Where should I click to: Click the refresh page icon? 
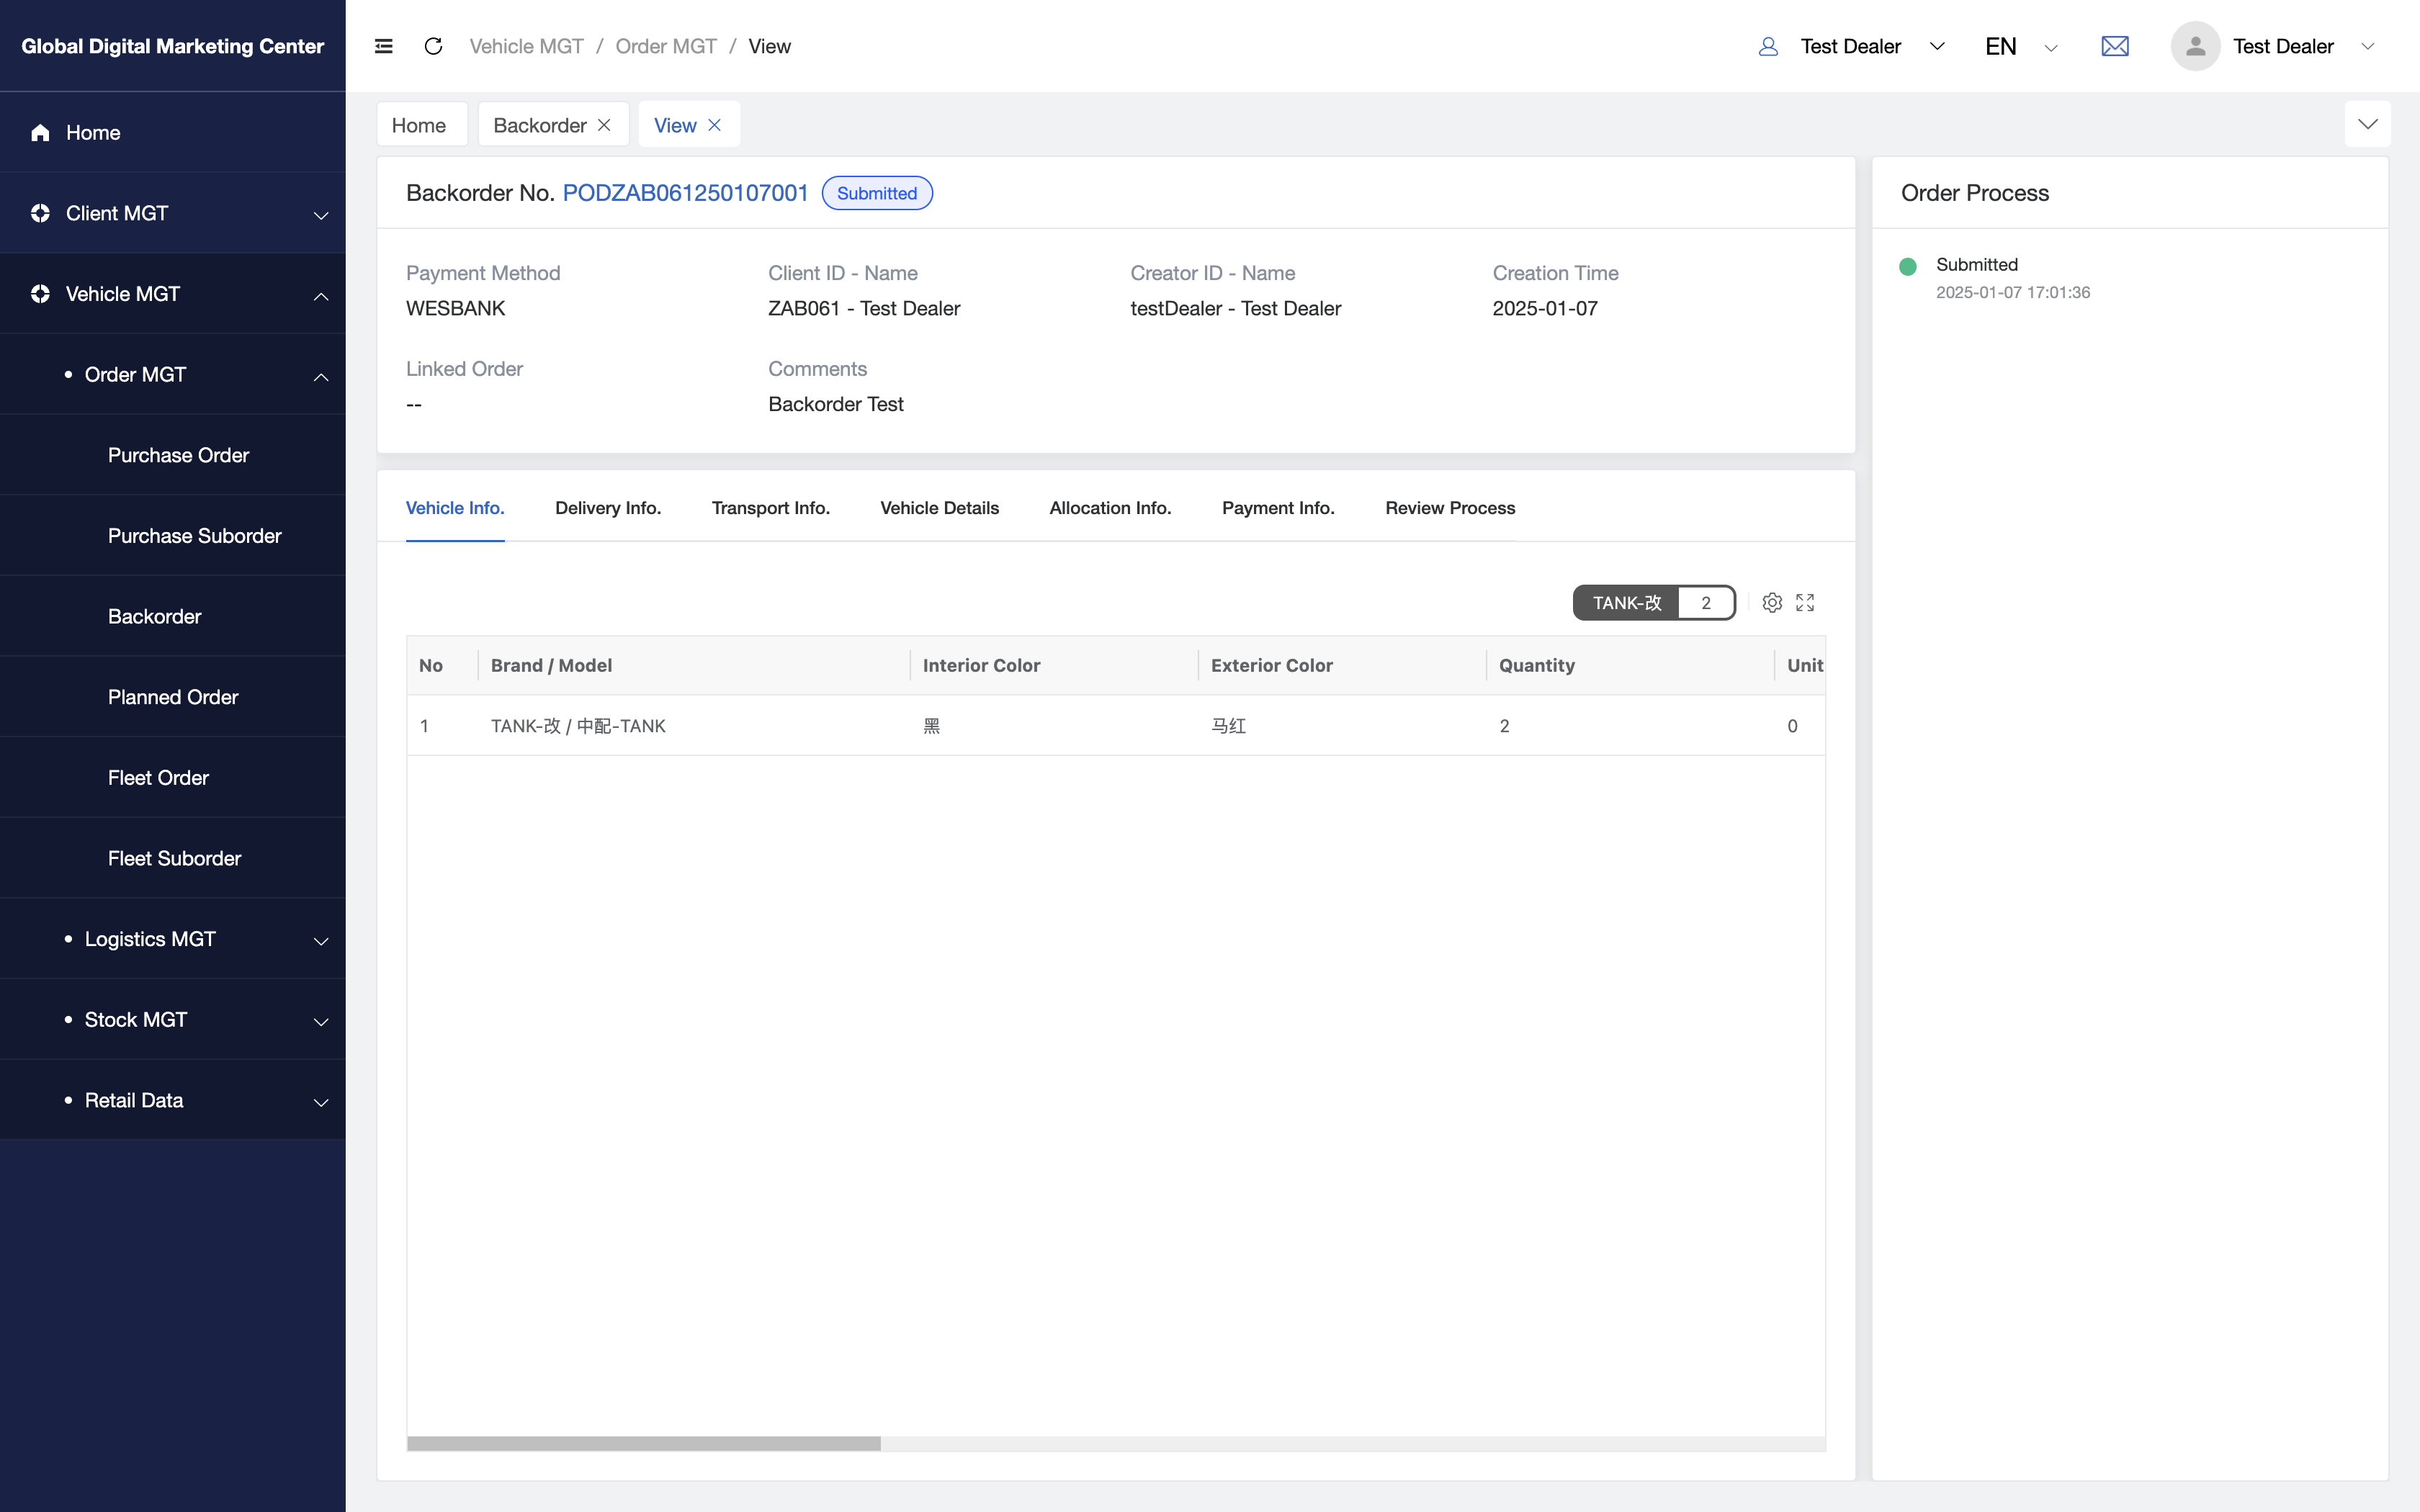click(x=433, y=46)
